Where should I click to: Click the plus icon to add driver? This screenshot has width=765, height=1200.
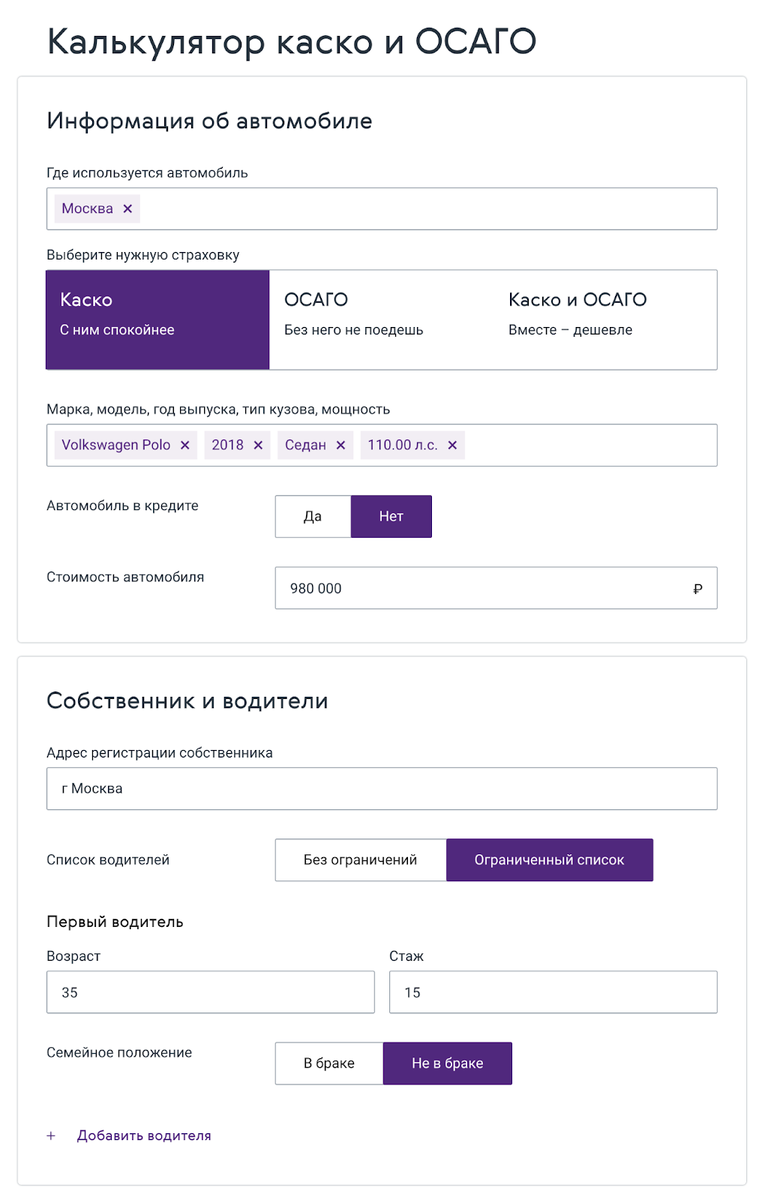tap(52, 1136)
